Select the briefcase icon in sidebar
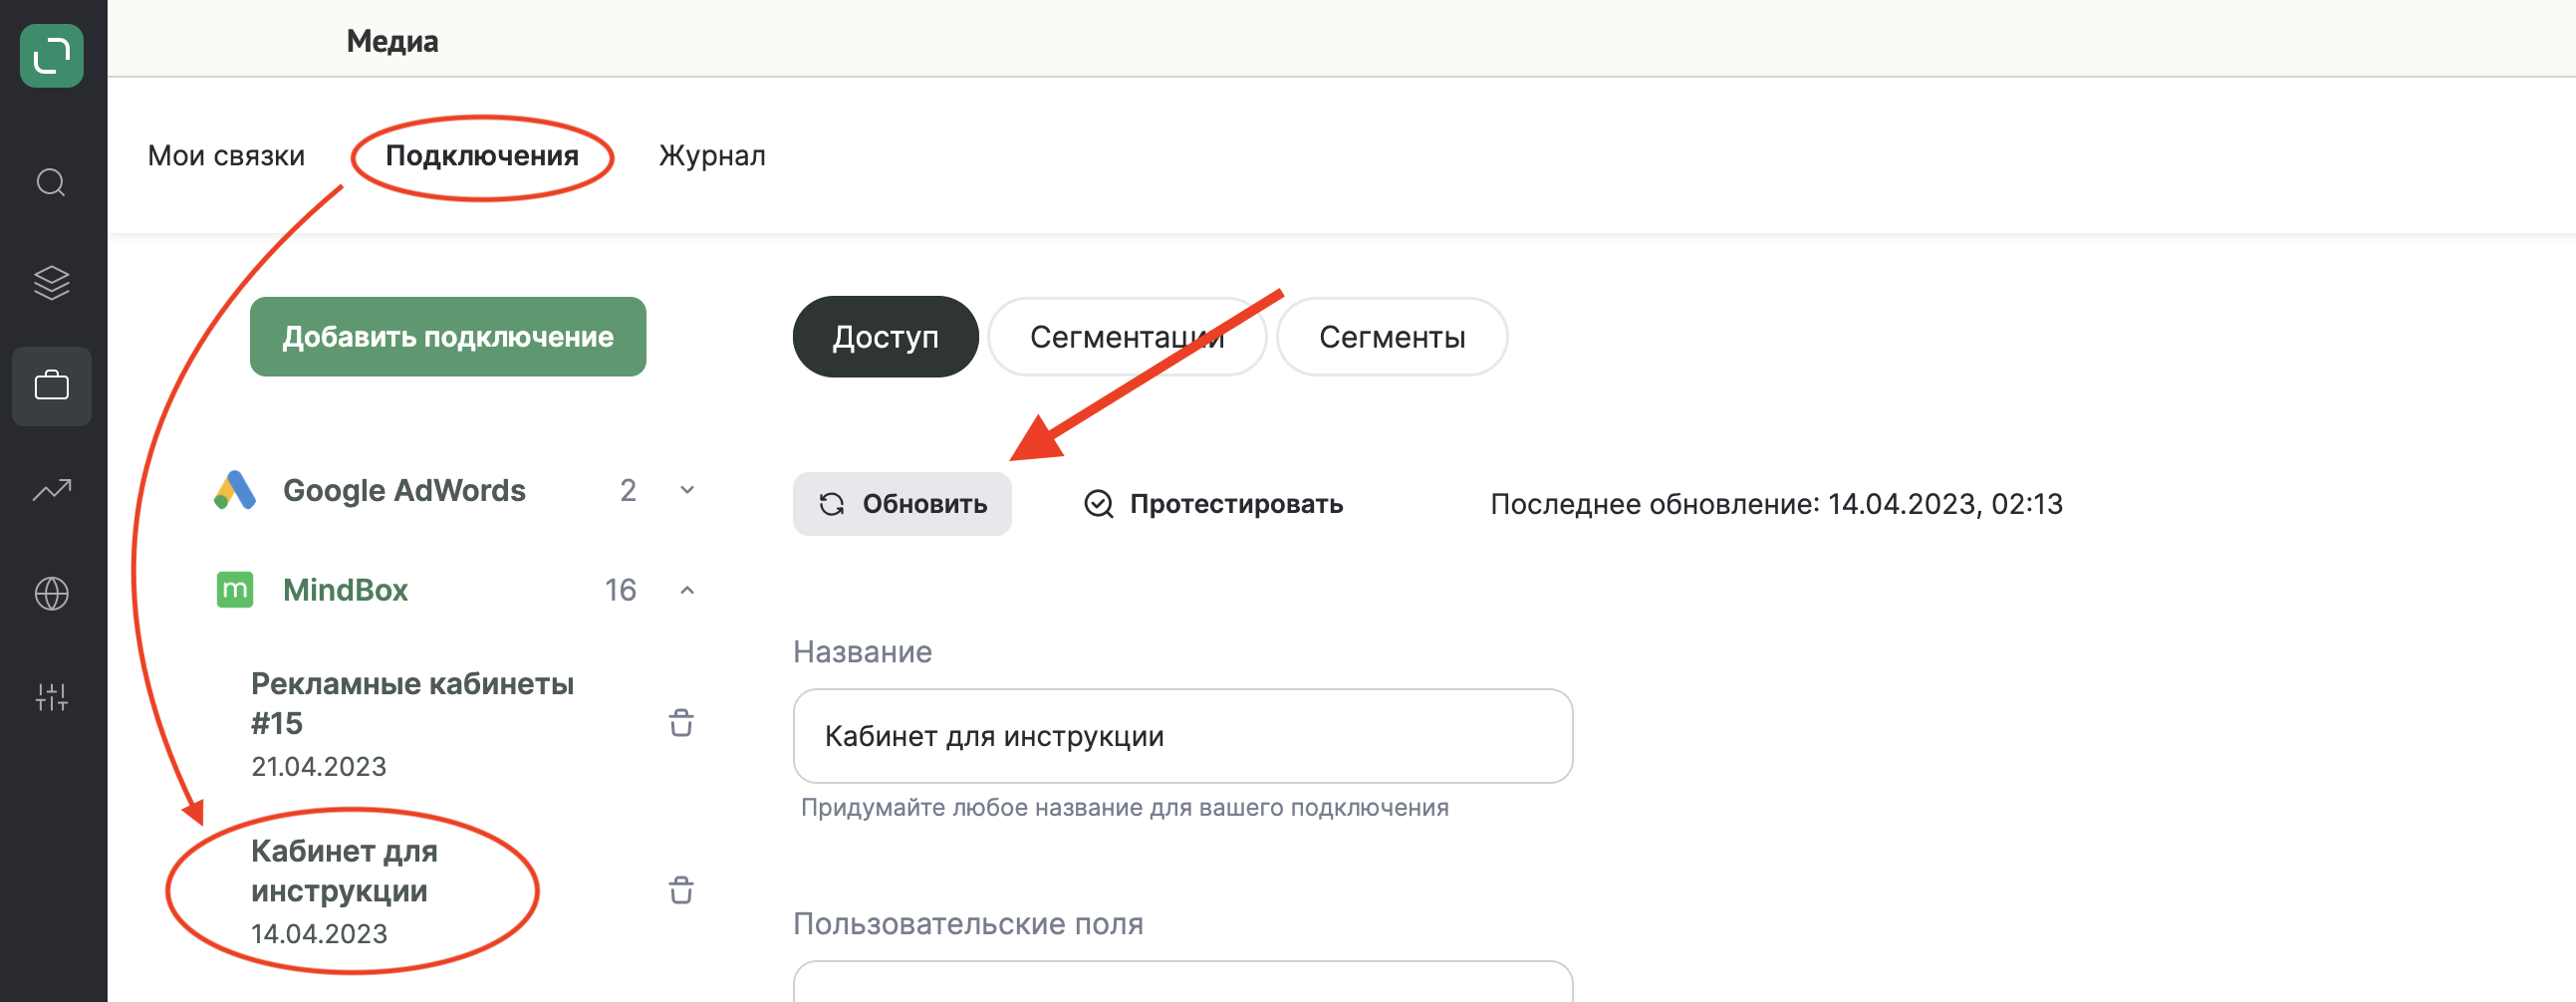 52,386
